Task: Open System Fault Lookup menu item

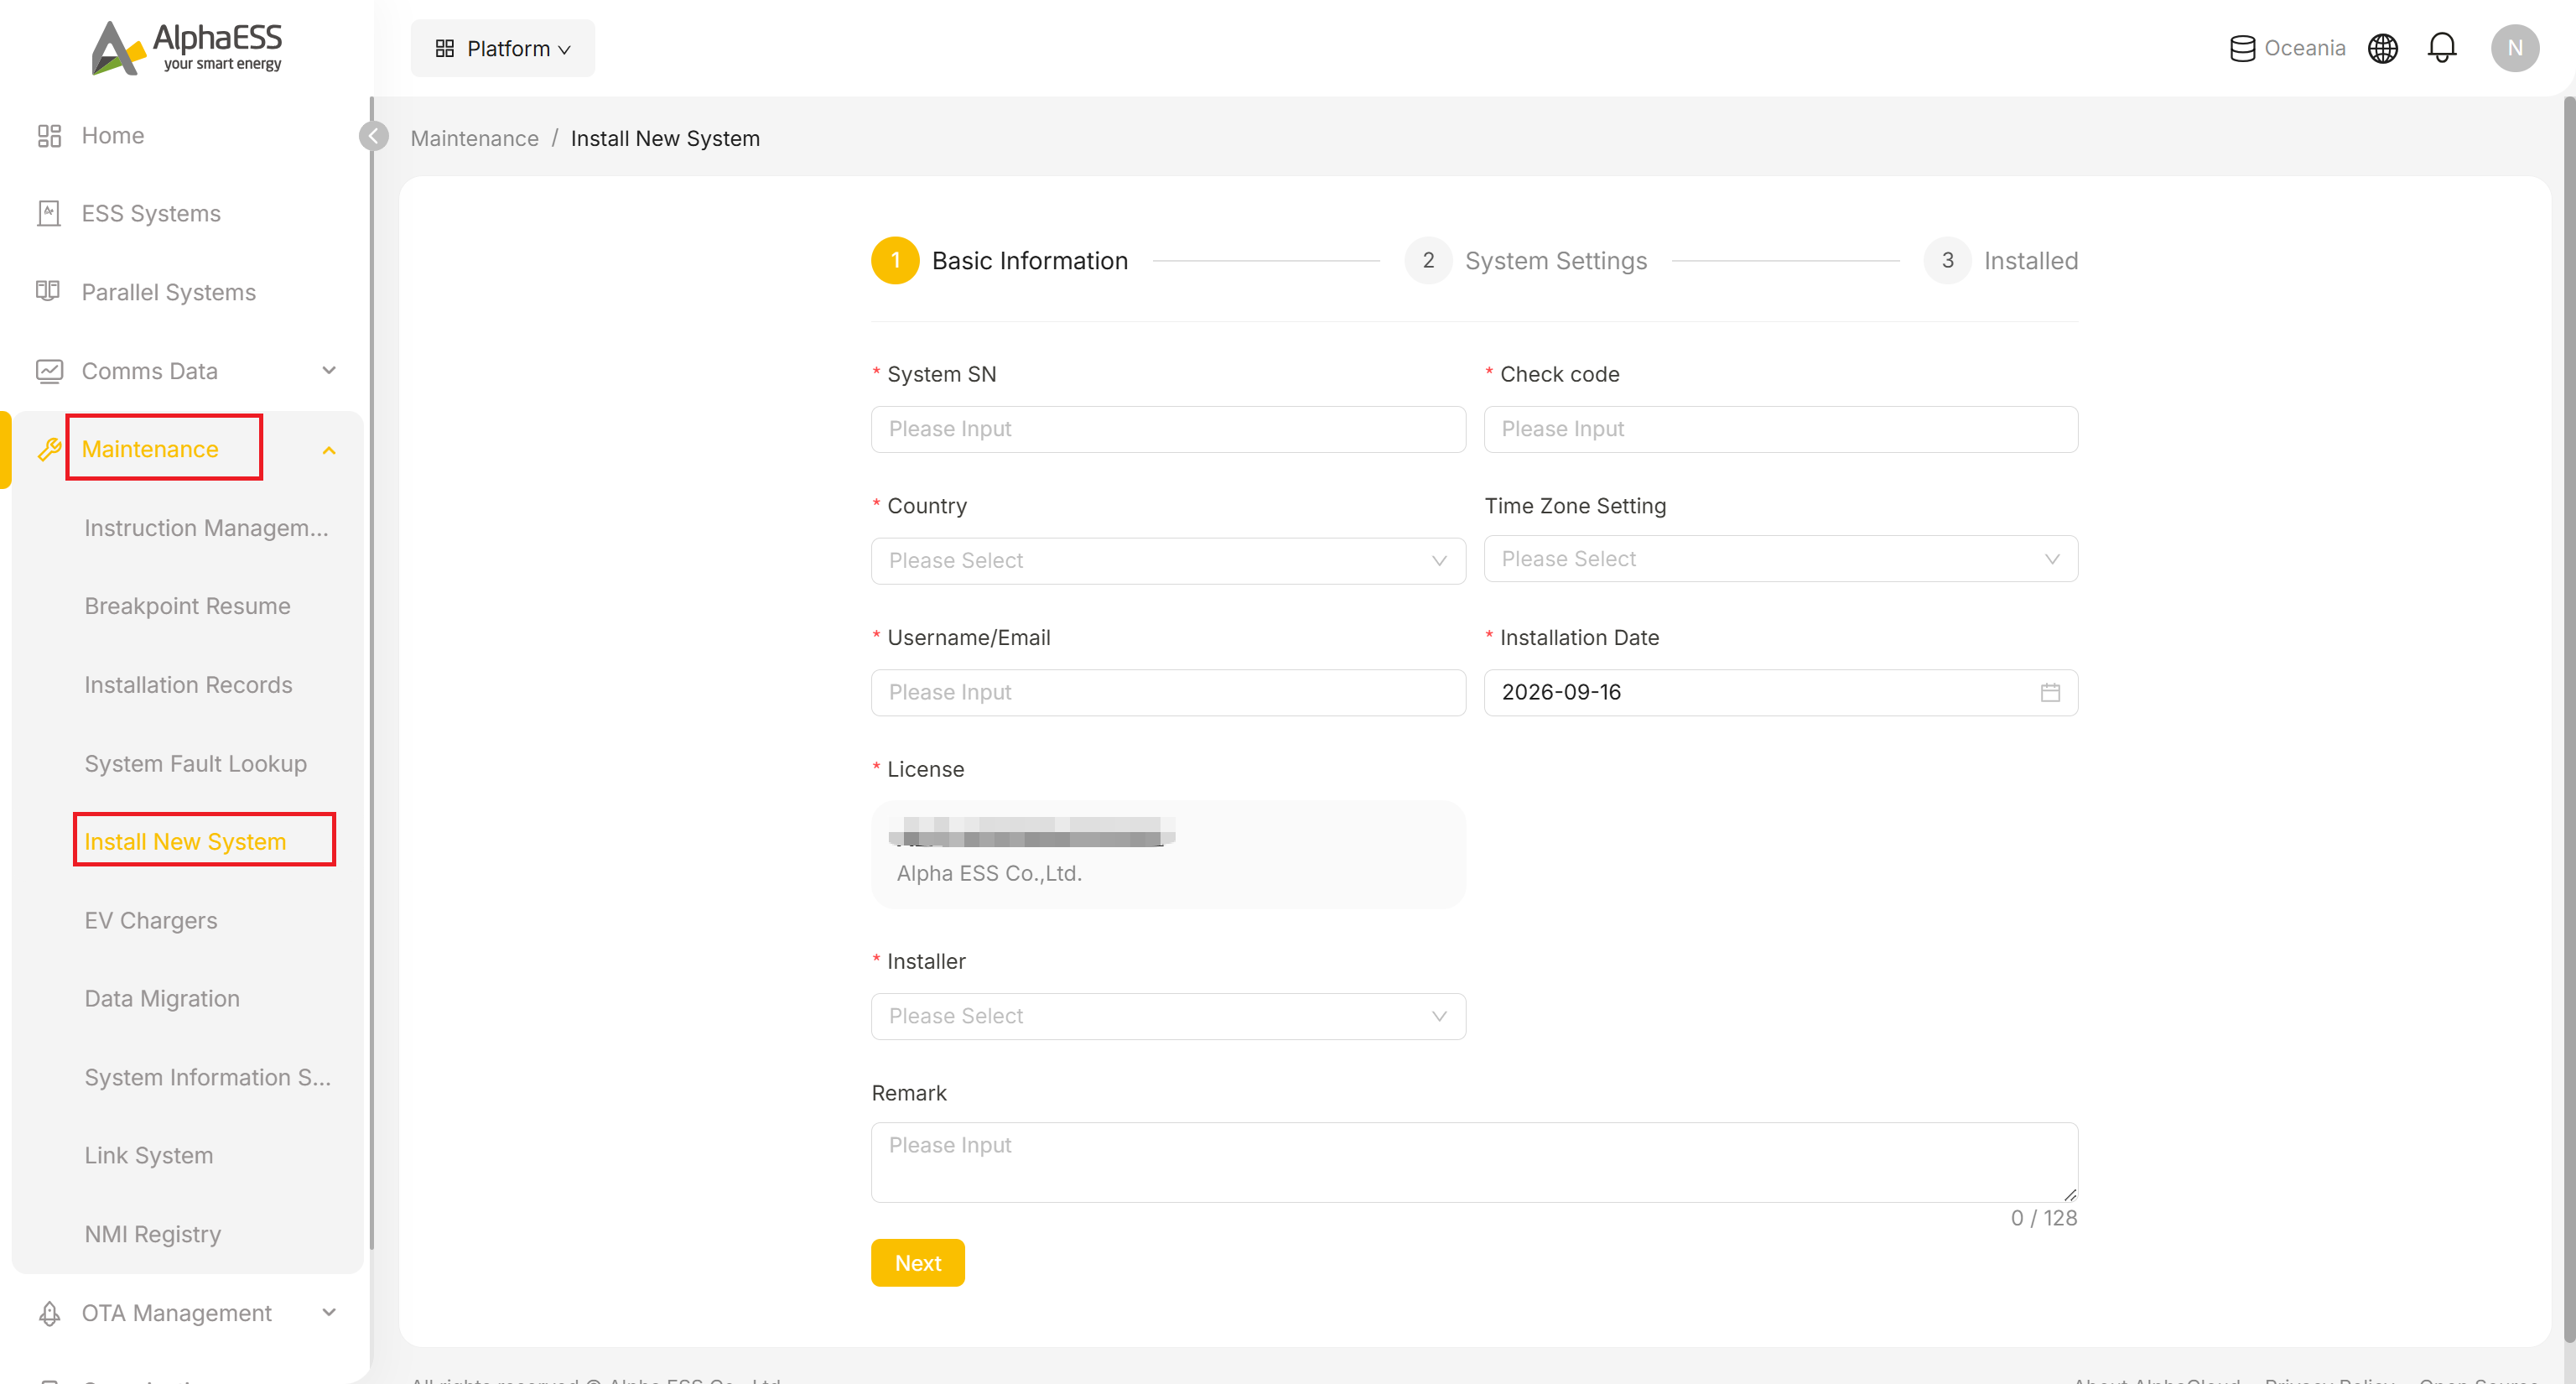Action: click(x=195, y=764)
